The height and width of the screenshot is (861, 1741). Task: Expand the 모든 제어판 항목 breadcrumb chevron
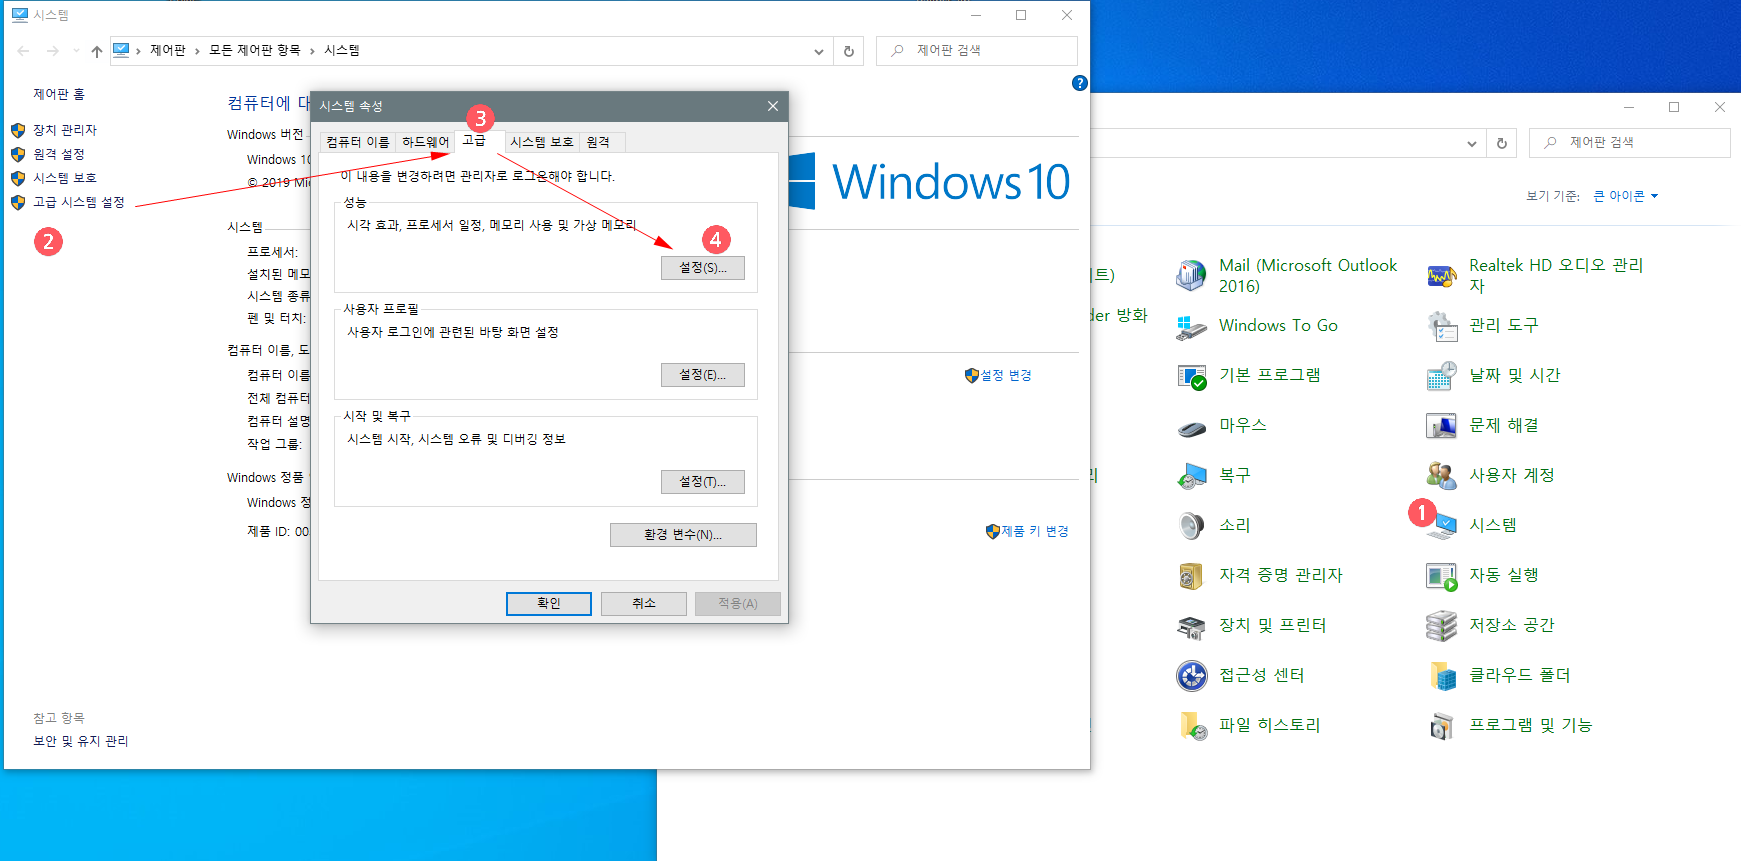click(x=312, y=51)
